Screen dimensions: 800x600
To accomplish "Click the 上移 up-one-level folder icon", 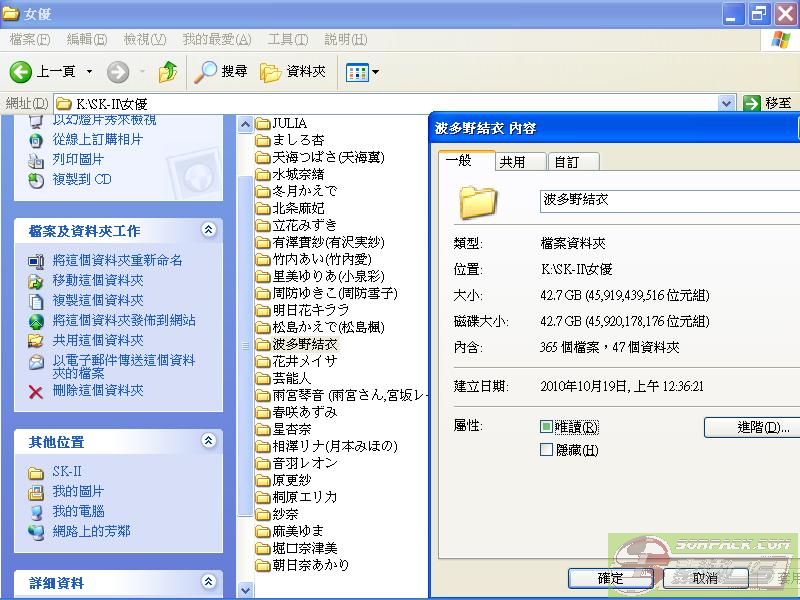I will (167, 71).
